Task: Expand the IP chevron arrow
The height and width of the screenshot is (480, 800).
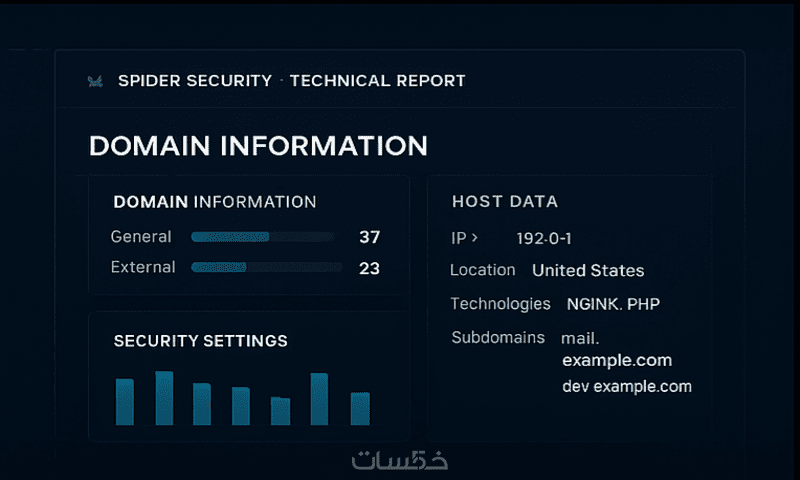Action: click(475, 238)
